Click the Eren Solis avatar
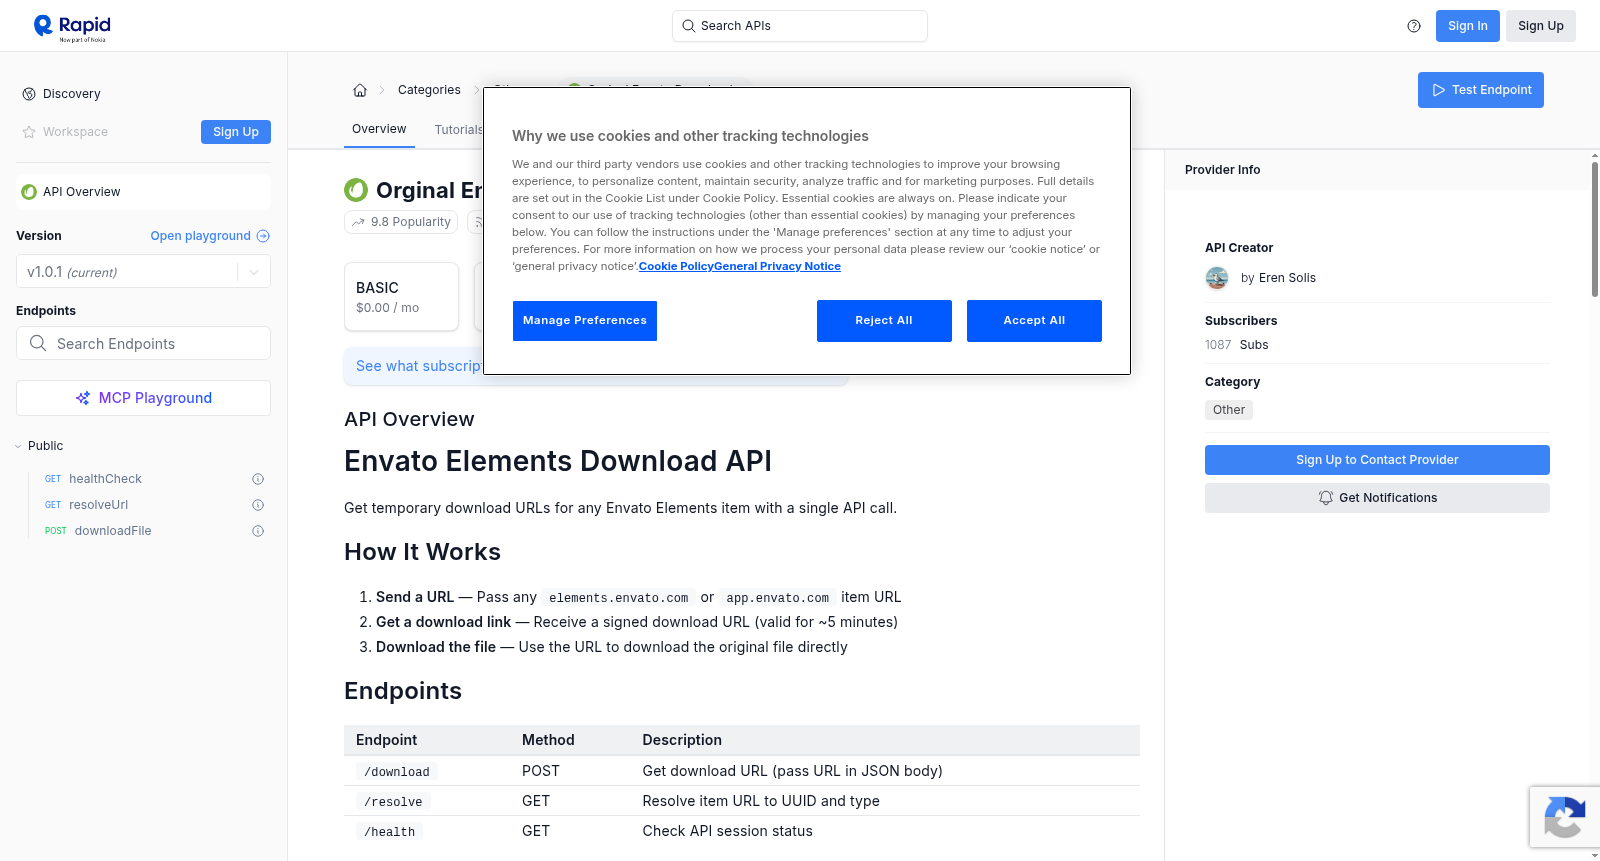This screenshot has width=1600, height=861. [1217, 278]
